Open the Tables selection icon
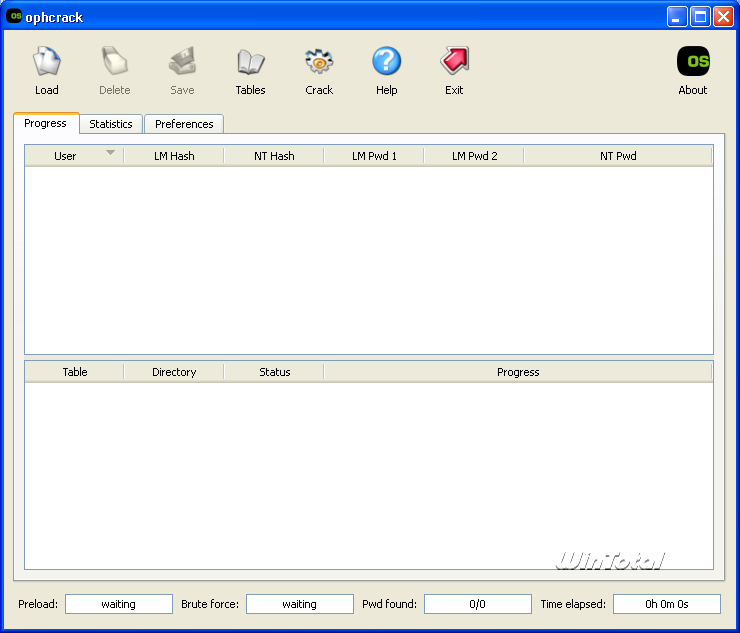Image resolution: width=740 pixels, height=633 pixels. (x=250, y=63)
